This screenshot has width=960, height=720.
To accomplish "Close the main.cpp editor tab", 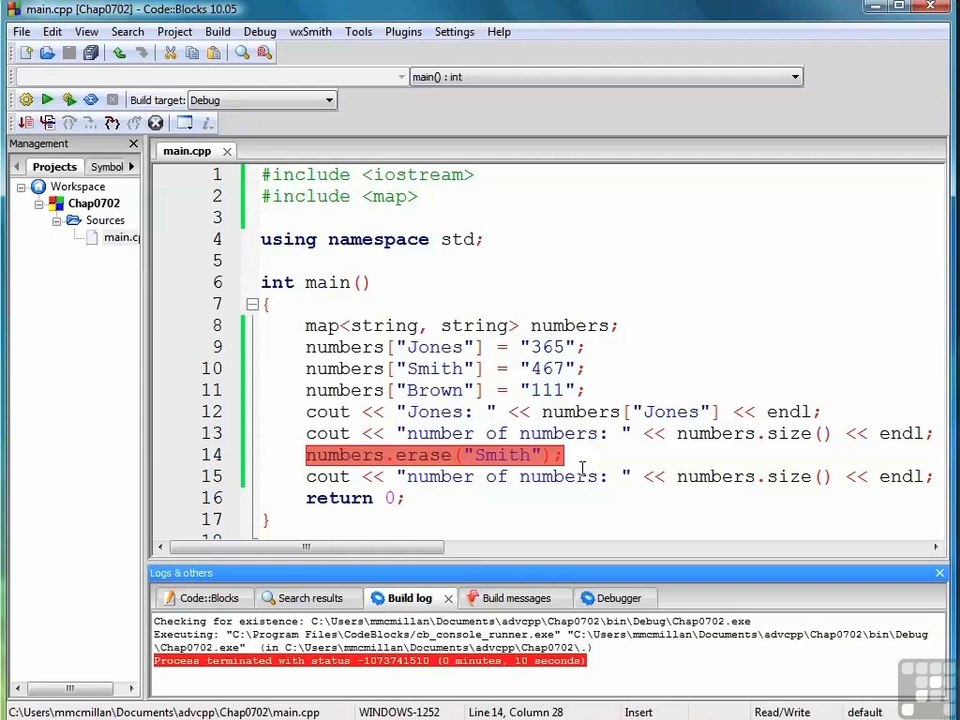I will pos(227,151).
